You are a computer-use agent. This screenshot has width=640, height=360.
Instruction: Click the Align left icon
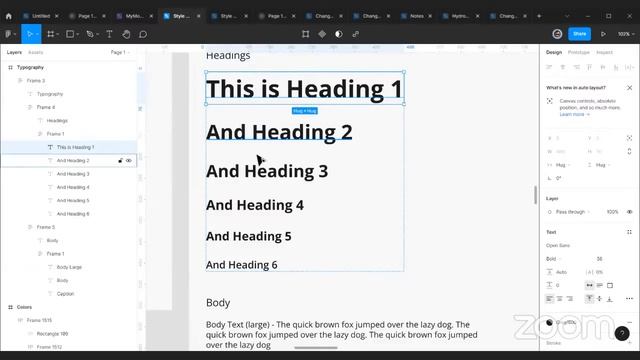pyautogui.click(x=549, y=67)
